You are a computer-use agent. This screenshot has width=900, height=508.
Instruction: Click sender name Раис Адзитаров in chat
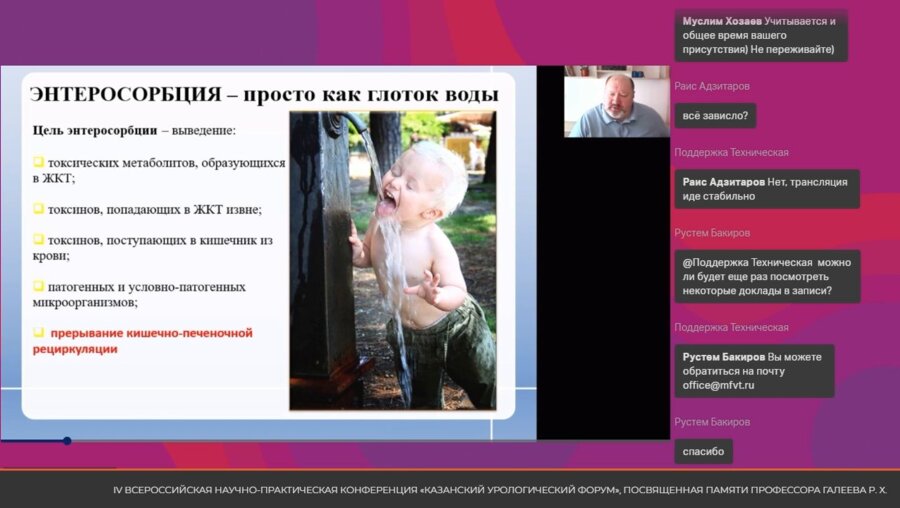712,86
